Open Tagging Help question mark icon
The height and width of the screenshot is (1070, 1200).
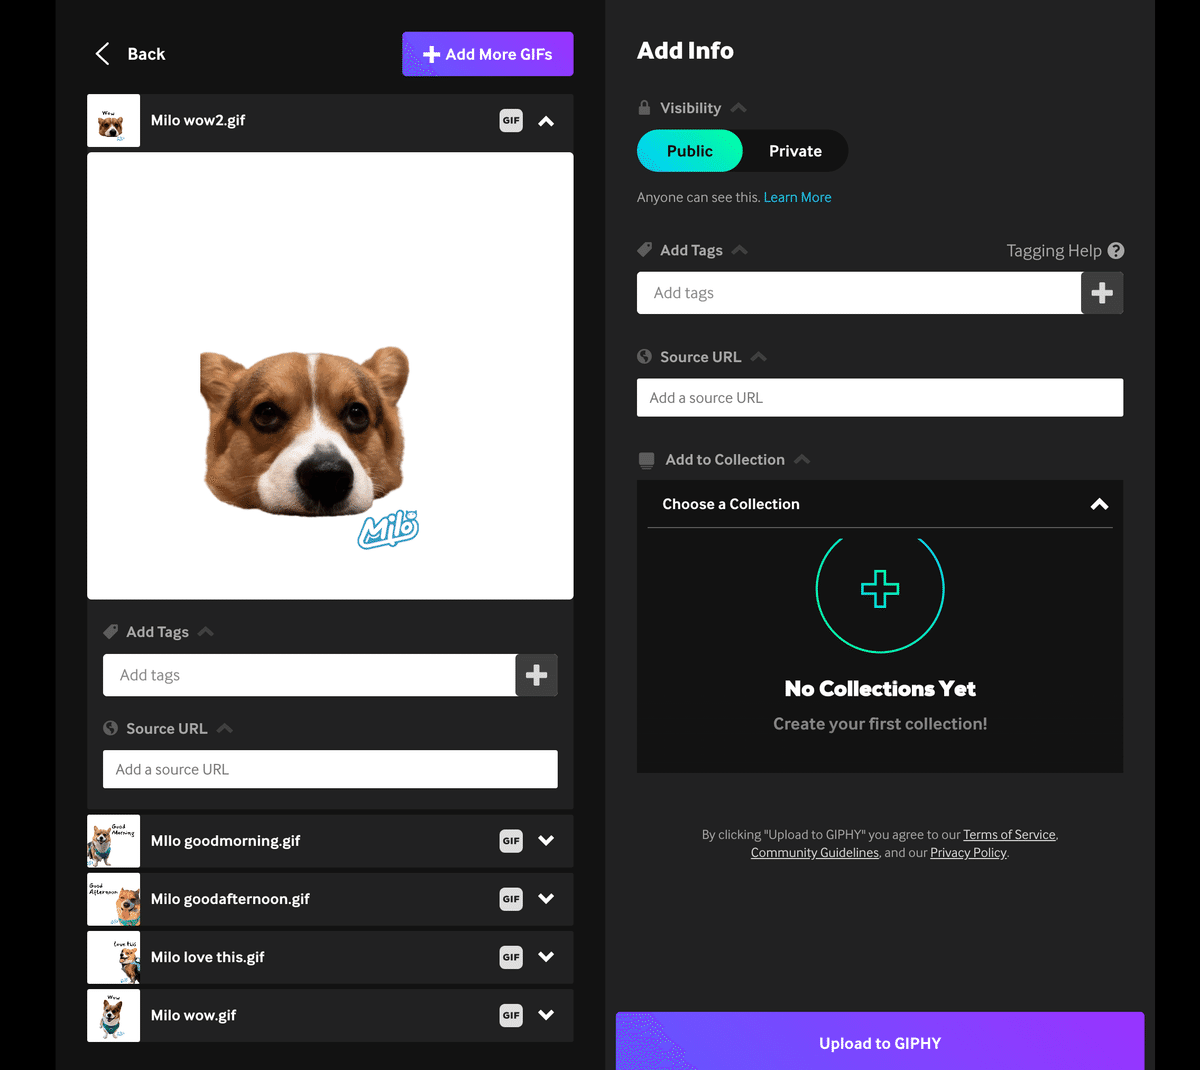pyautogui.click(x=1116, y=251)
